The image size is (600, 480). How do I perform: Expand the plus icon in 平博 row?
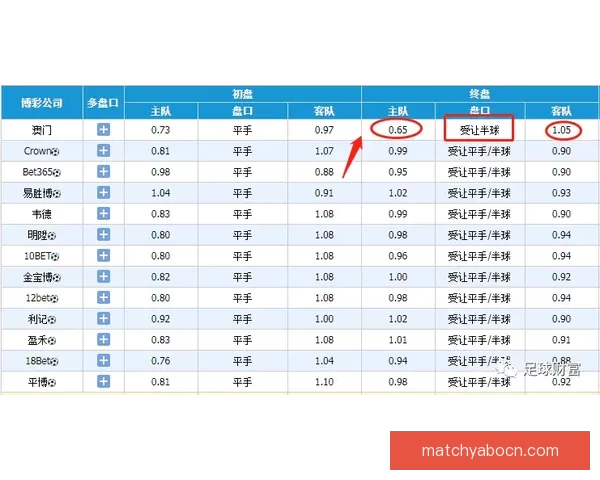pyautogui.click(x=103, y=381)
